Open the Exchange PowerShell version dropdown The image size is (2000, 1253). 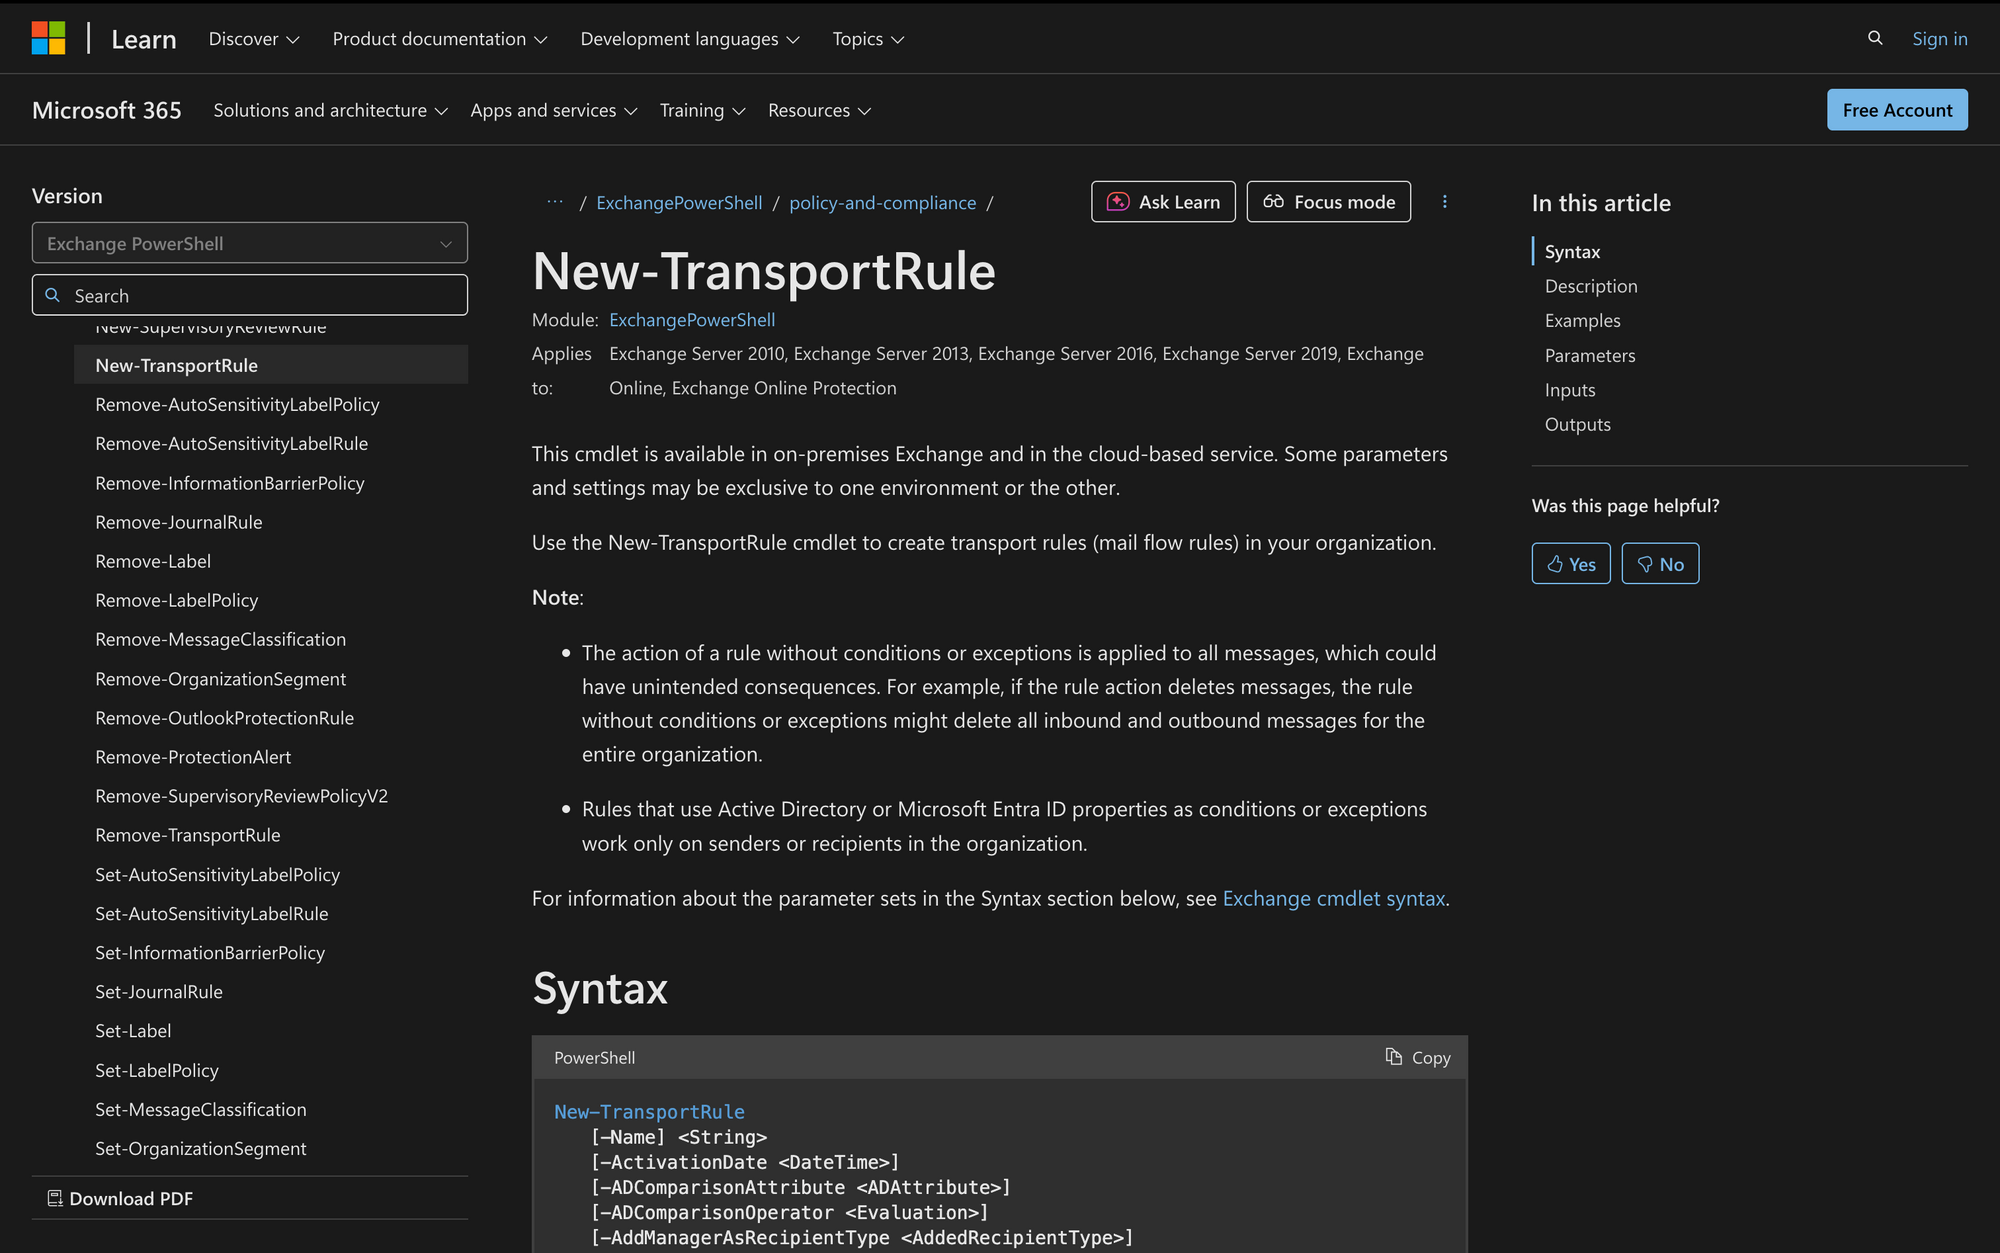(x=250, y=243)
